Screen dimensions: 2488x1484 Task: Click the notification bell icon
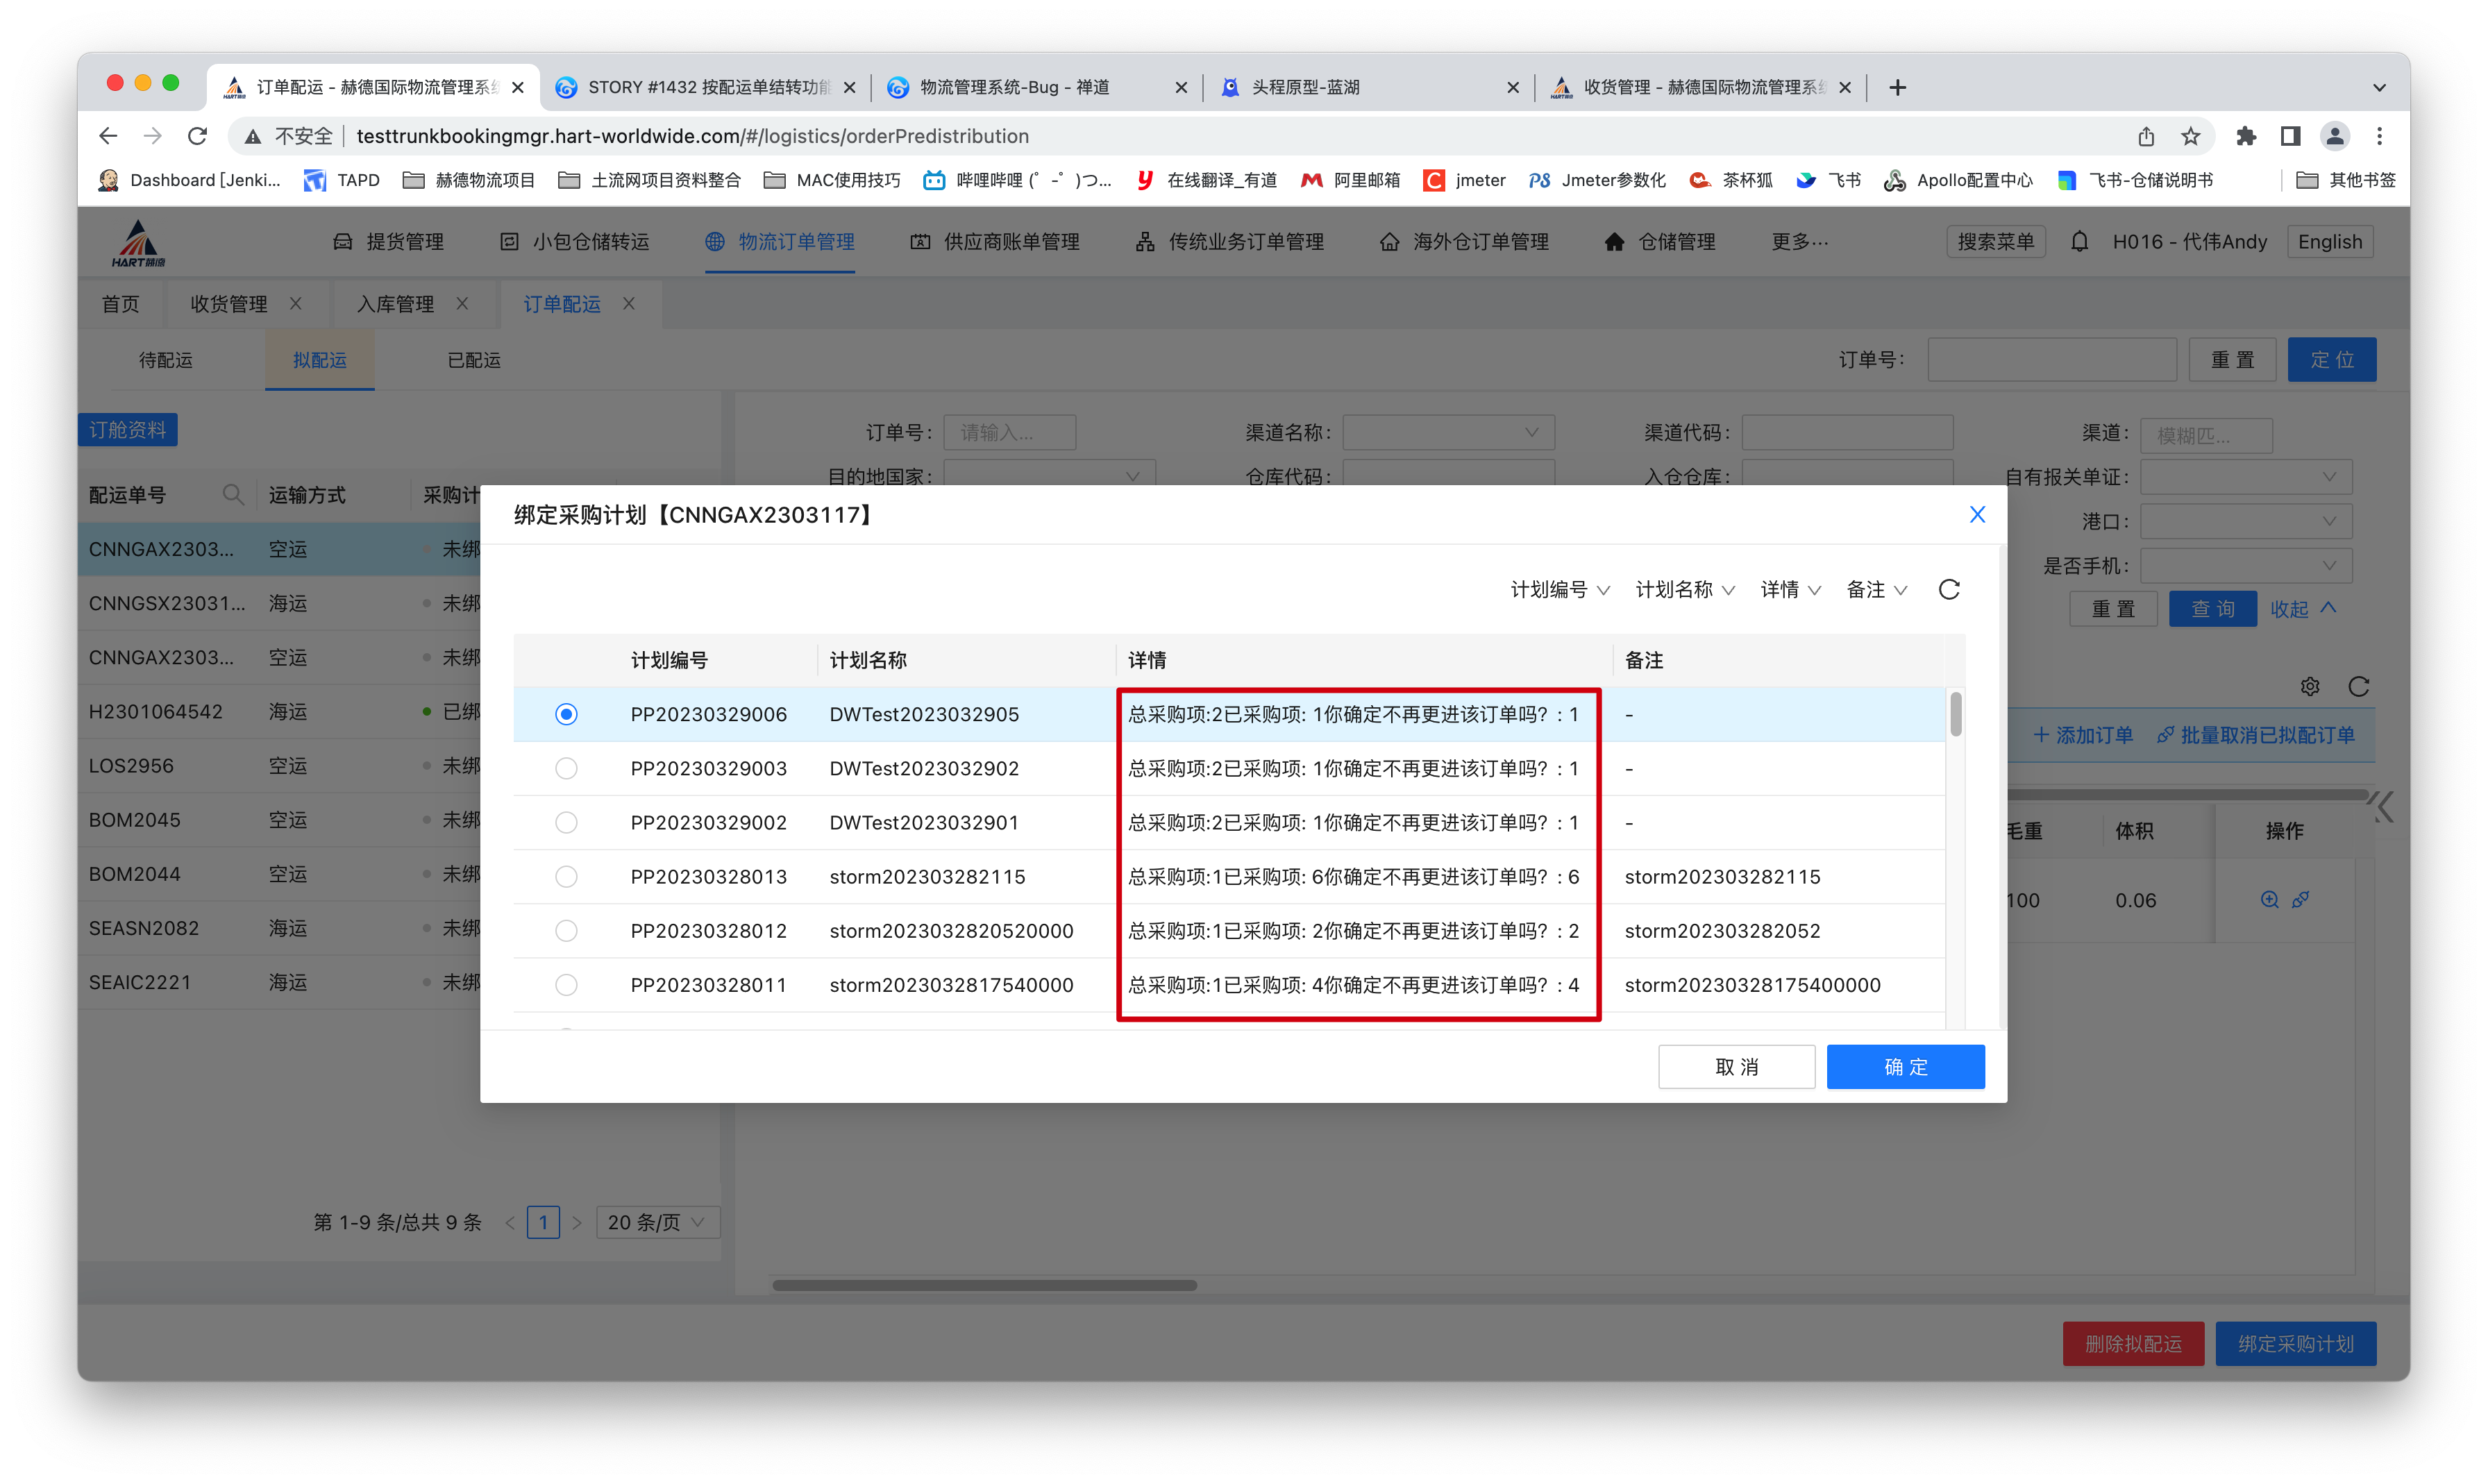(2079, 242)
